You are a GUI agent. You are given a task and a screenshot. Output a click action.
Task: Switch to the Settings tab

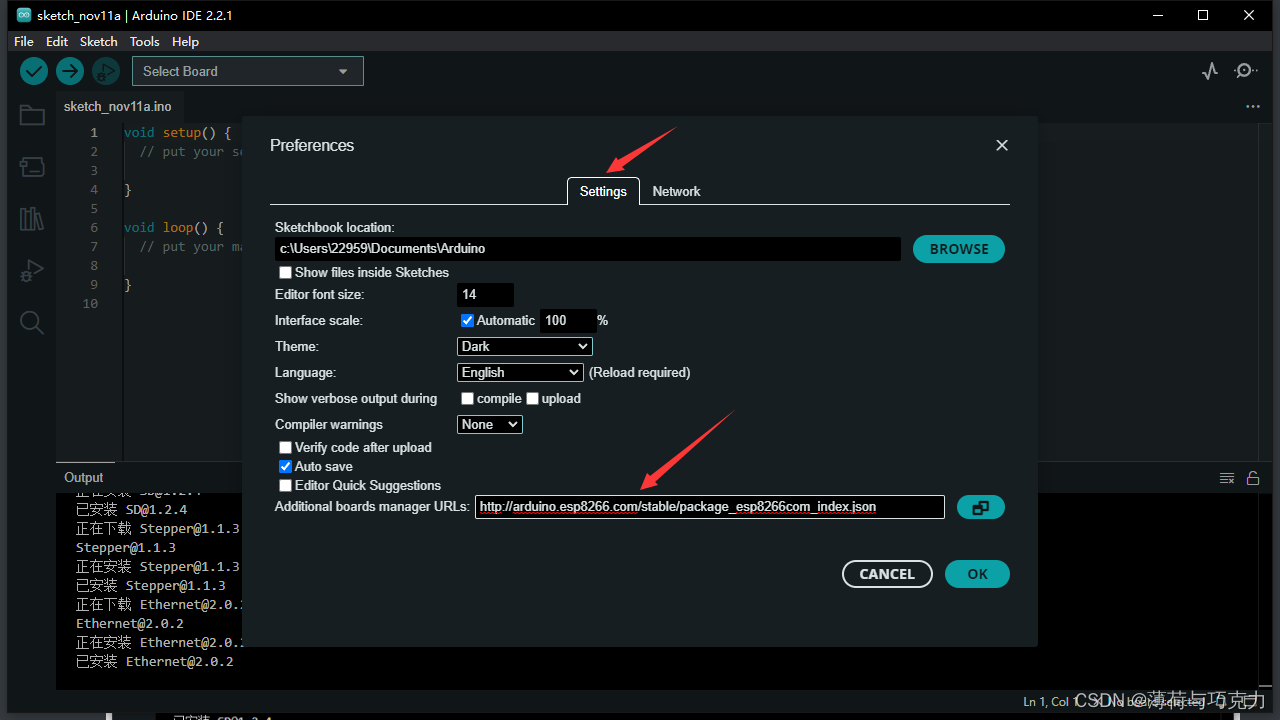[603, 191]
